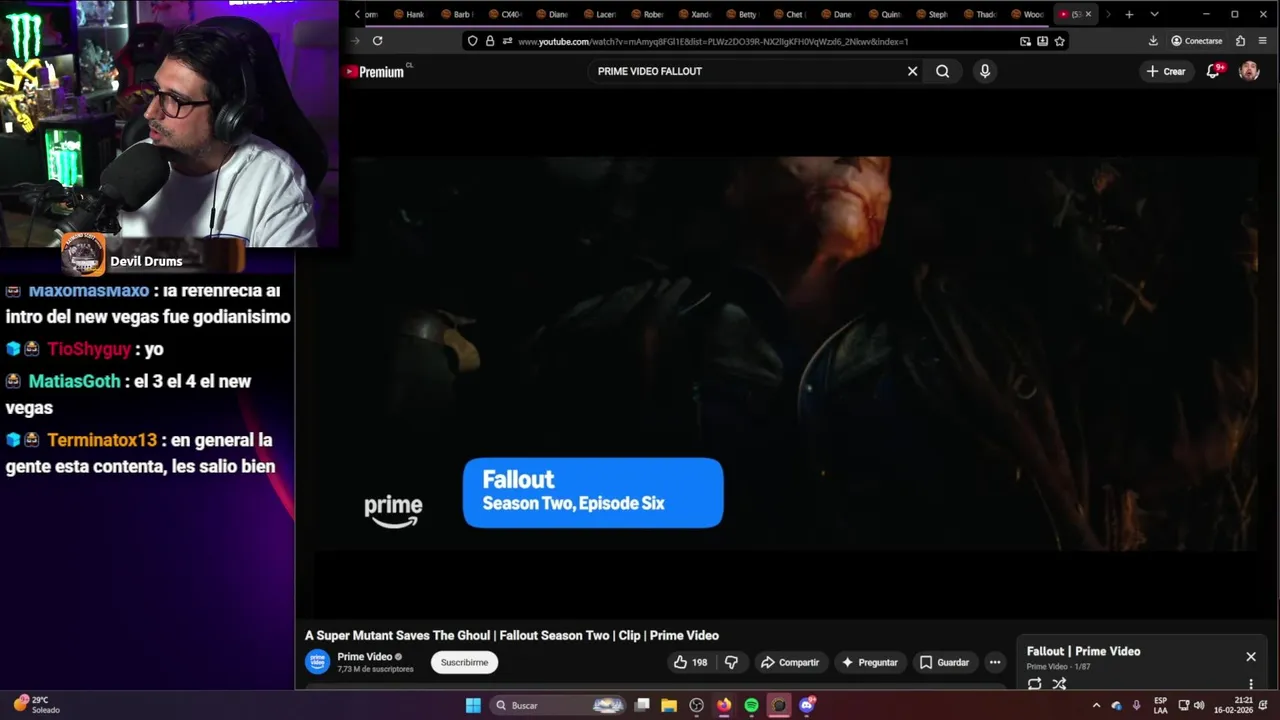Open a new browser tab
Viewport: 1280px width, 720px height.
coord(1129,14)
